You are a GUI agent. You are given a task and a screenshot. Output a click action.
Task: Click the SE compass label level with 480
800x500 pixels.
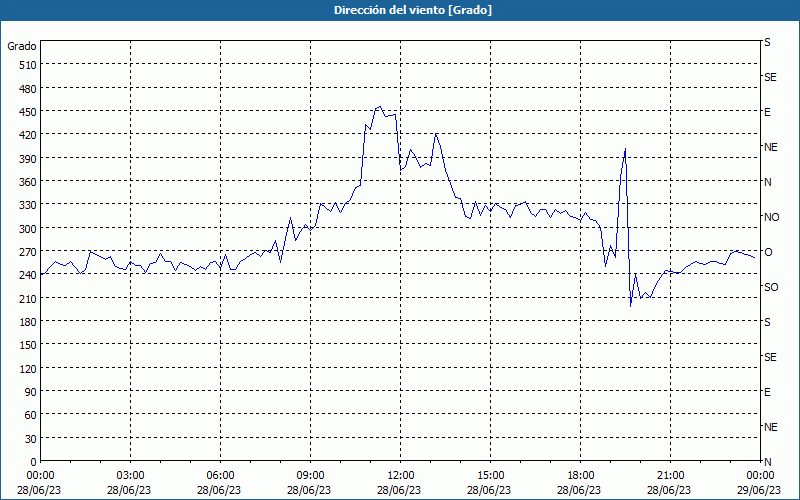(770, 77)
